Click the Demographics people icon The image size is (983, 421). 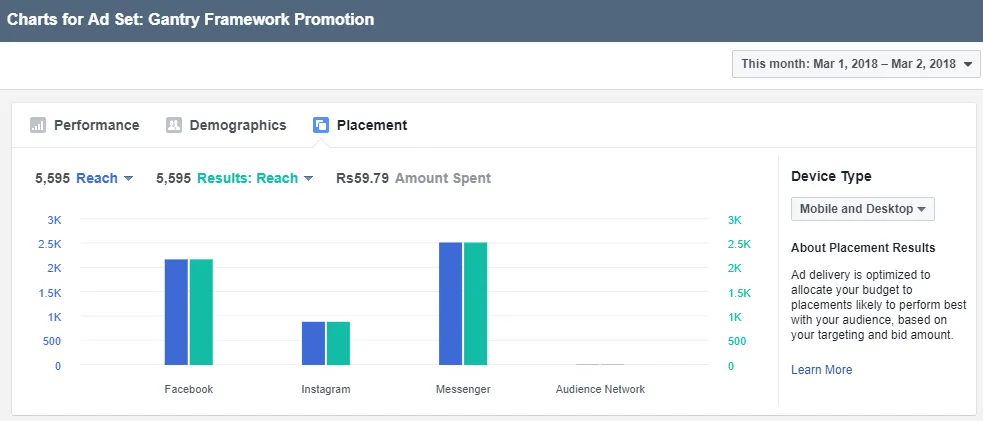click(x=174, y=125)
